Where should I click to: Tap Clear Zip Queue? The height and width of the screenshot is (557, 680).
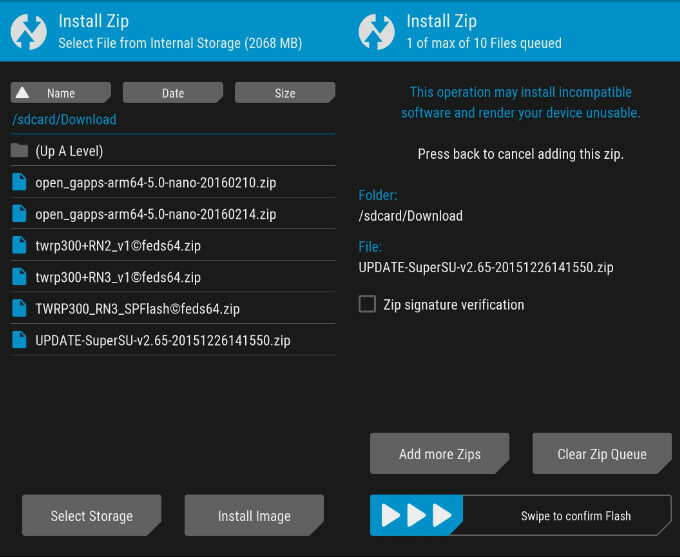pyautogui.click(x=602, y=454)
